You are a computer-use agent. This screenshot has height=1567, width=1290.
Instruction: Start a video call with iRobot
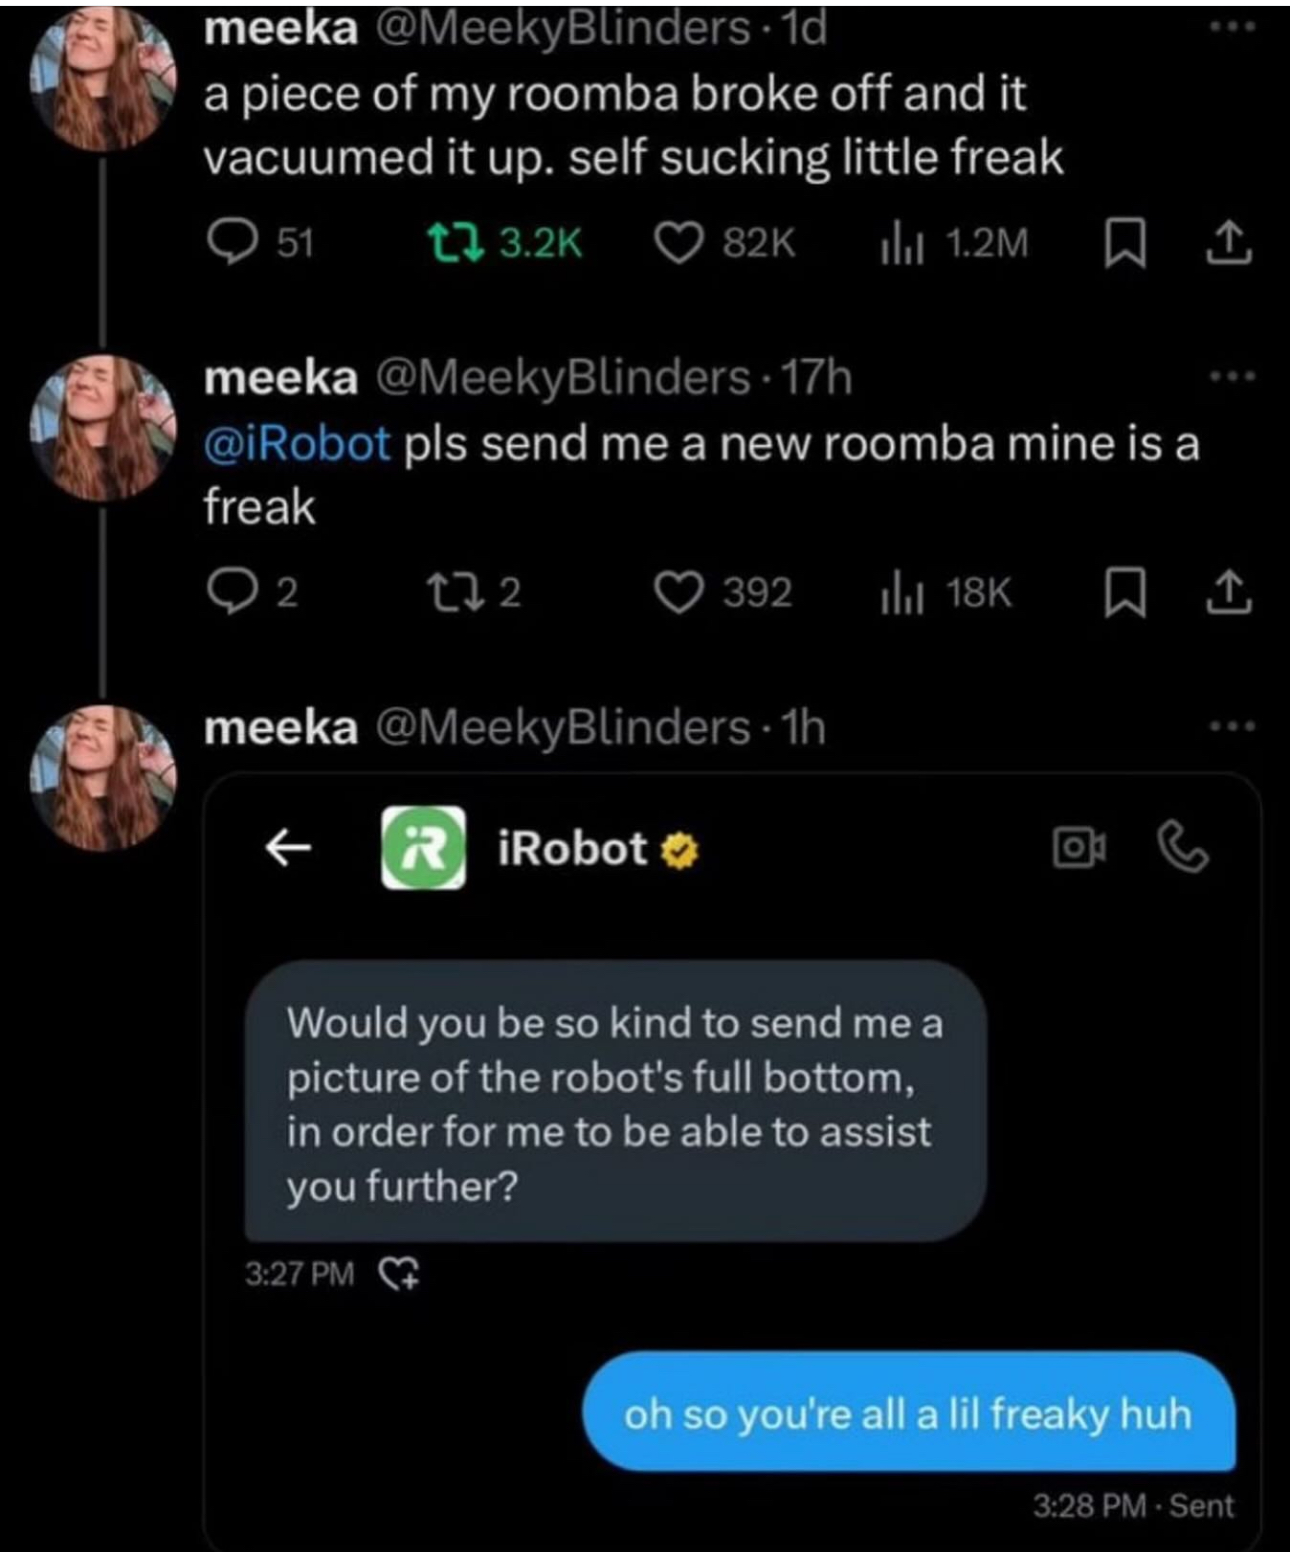click(1079, 848)
